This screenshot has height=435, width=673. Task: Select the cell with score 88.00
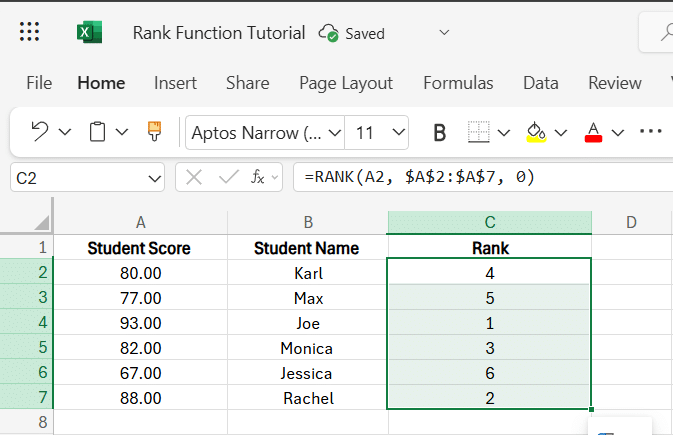point(140,398)
